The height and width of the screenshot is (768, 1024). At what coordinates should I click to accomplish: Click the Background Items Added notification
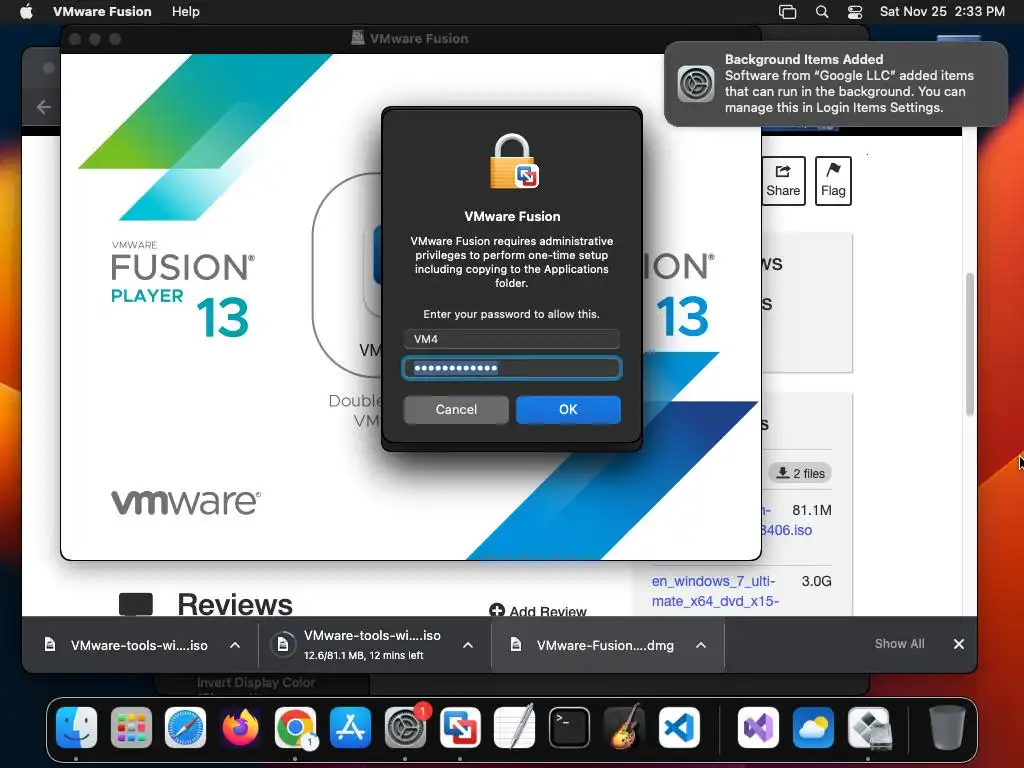pyautogui.click(x=836, y=84)
